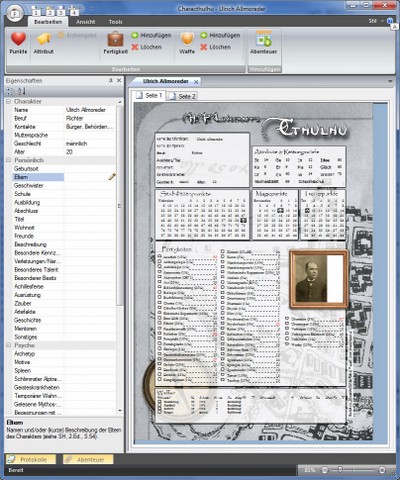Click the properties scrollbar up arrow
The height and width of the screenshot is (480, 400).
tap(120, 102)
